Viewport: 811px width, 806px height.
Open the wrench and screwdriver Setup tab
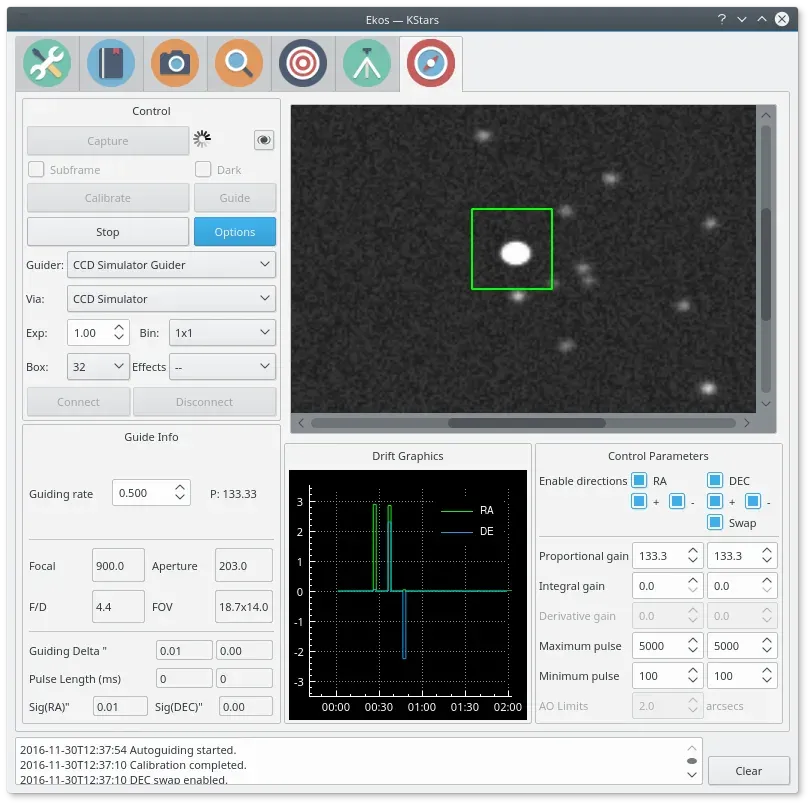tap(47, 63)
